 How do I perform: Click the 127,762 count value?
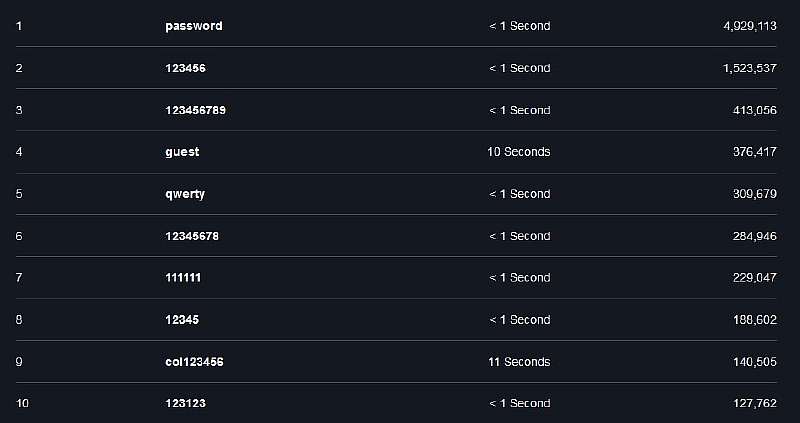point(755,403)
